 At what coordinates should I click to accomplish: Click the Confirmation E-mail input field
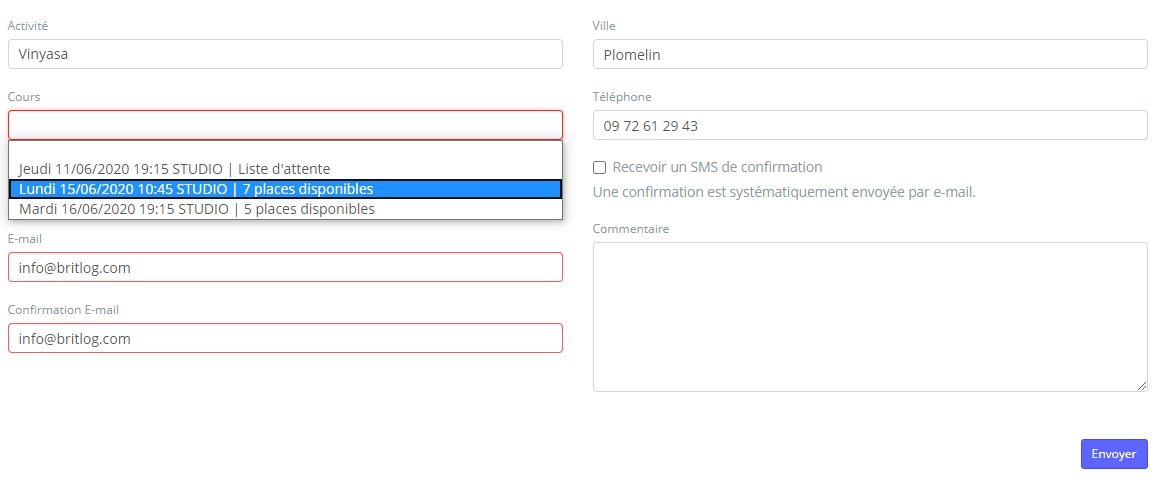pyautogui.click(x=285, y=338)
